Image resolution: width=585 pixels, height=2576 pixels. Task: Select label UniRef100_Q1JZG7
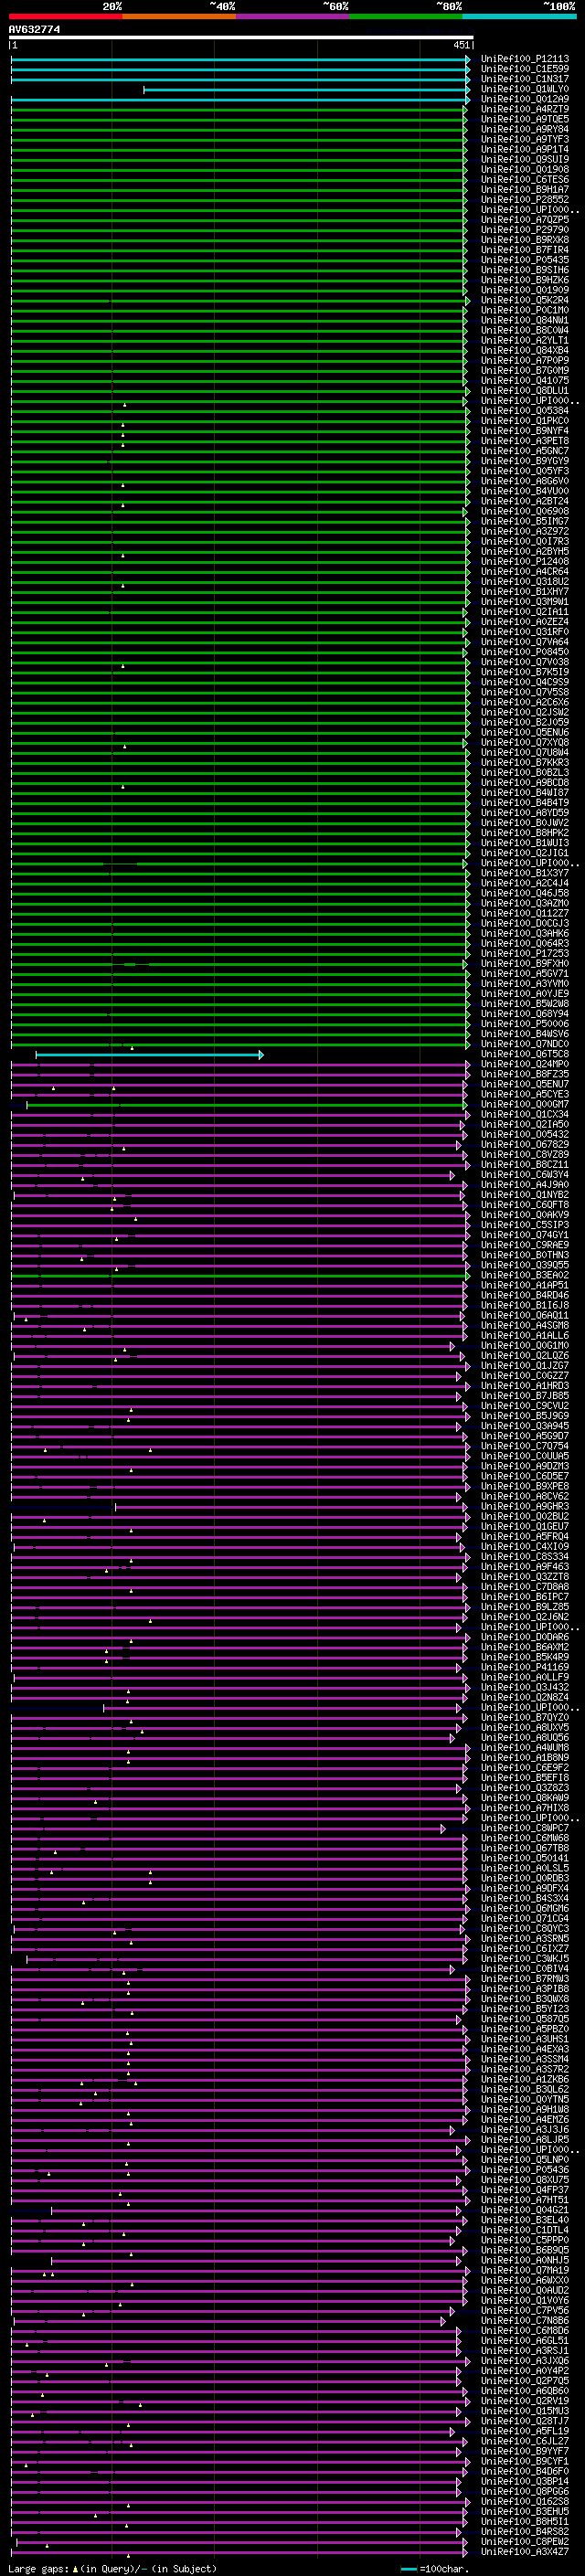pos(525,1366)
